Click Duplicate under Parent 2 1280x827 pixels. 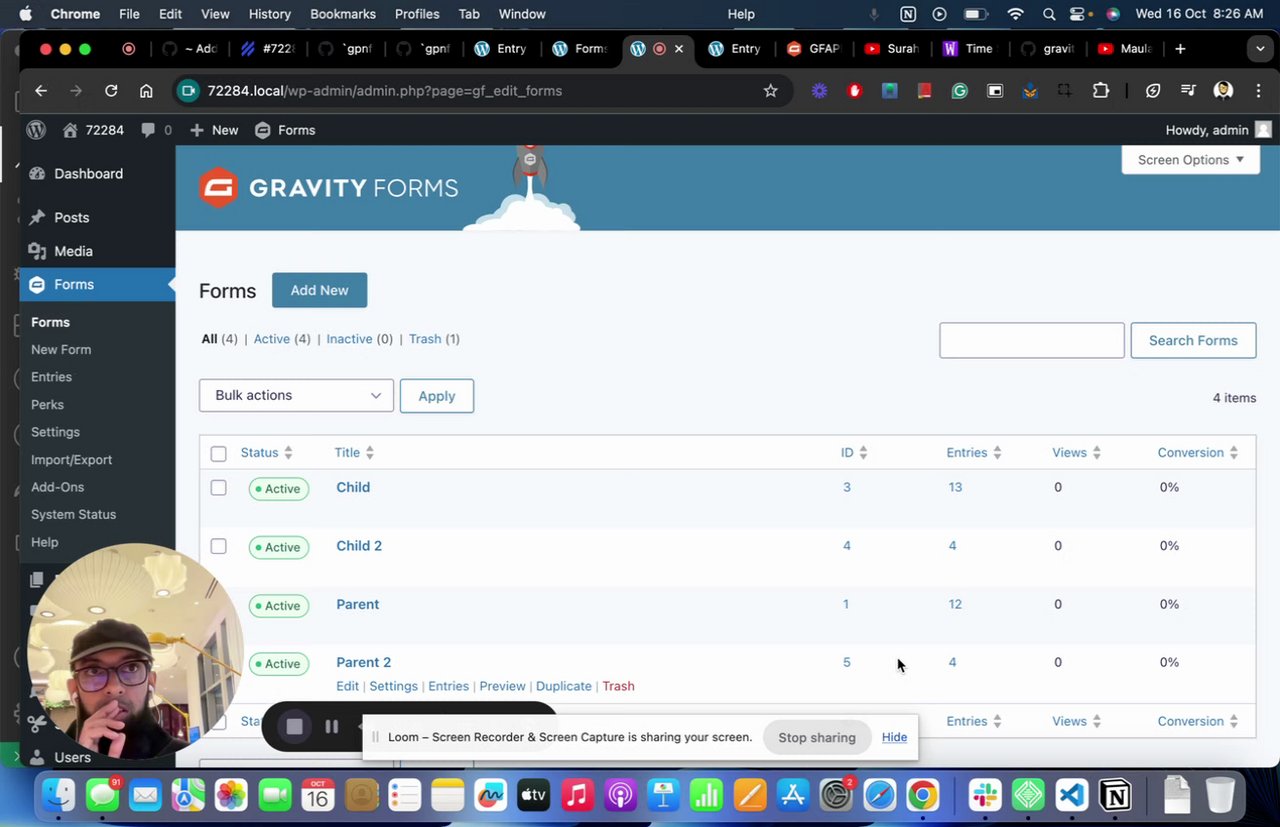[x=563, y=686]
